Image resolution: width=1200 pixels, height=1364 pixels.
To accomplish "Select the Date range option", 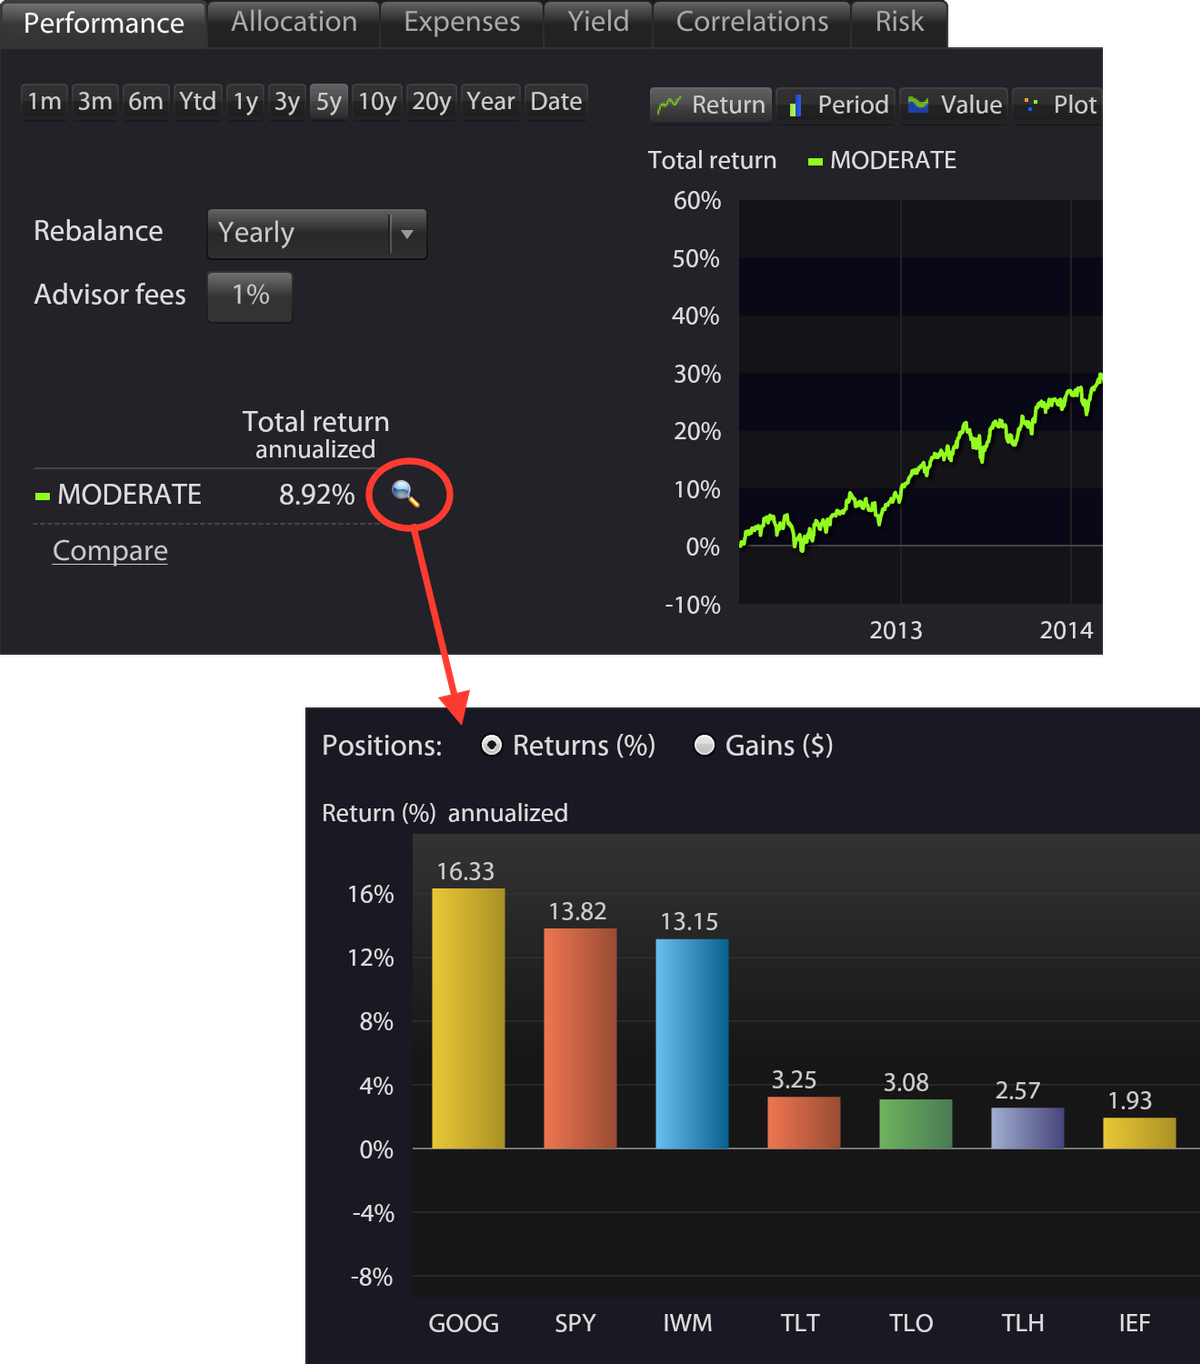I will pos(556,102).
